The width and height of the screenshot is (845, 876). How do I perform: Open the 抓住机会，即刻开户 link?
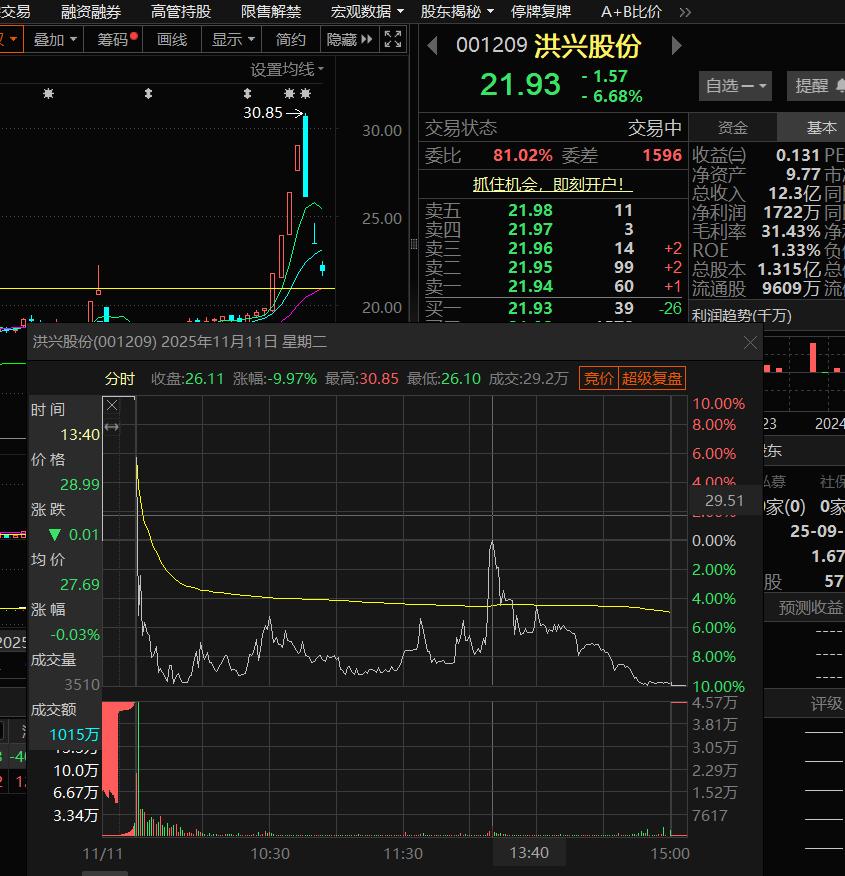(x=552, y=184)
